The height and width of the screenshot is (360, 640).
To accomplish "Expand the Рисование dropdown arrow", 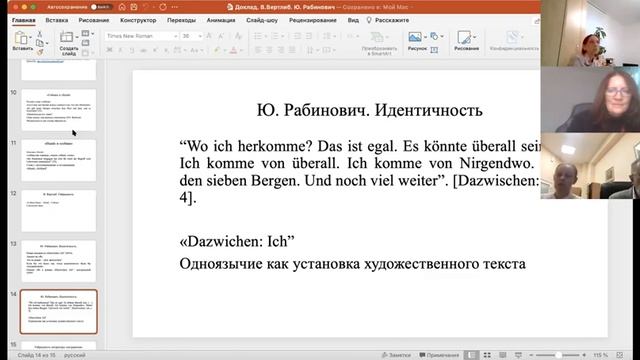I will point(474,37).
